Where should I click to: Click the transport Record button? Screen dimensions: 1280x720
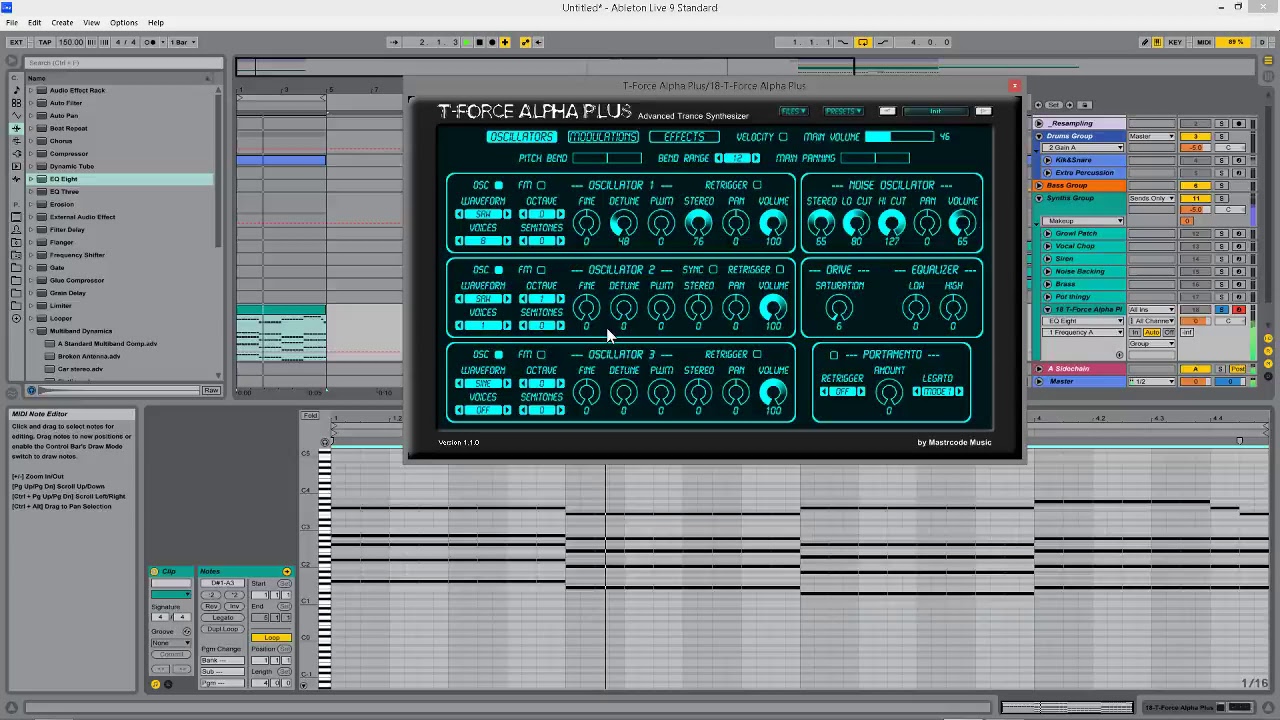[x=491, y=42]
